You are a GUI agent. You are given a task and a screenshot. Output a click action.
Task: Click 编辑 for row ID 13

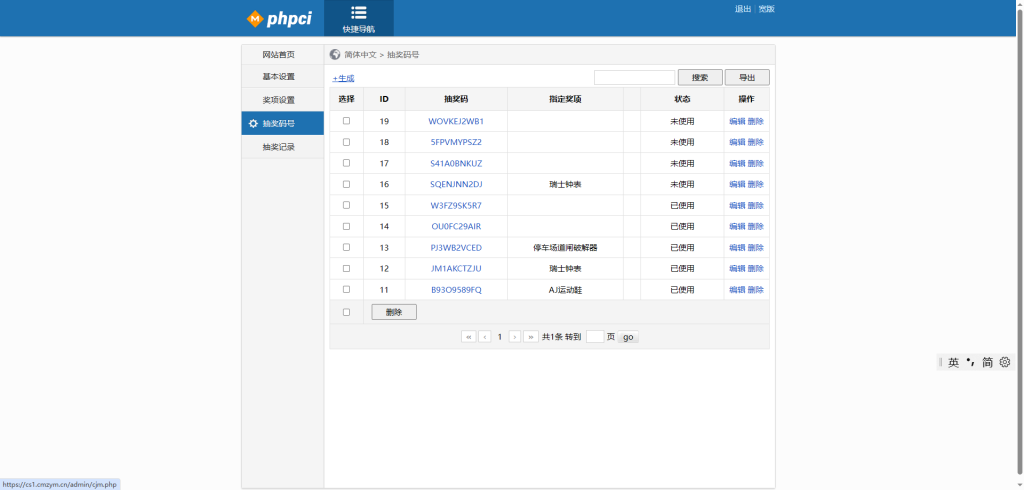(x=737, y=247)
